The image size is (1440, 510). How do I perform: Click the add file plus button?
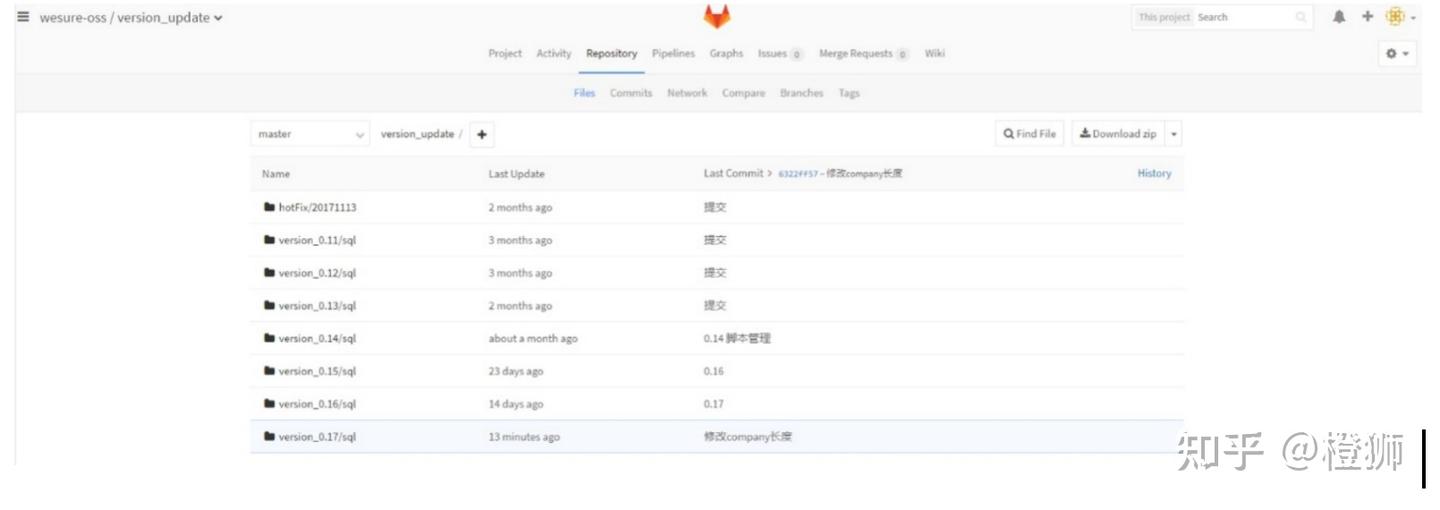482,134
